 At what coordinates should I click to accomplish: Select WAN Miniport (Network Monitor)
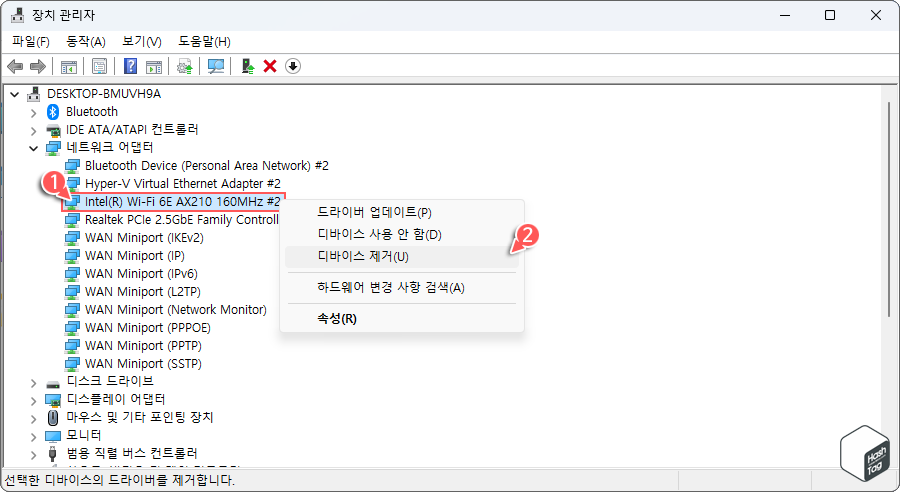click(176, 310)
